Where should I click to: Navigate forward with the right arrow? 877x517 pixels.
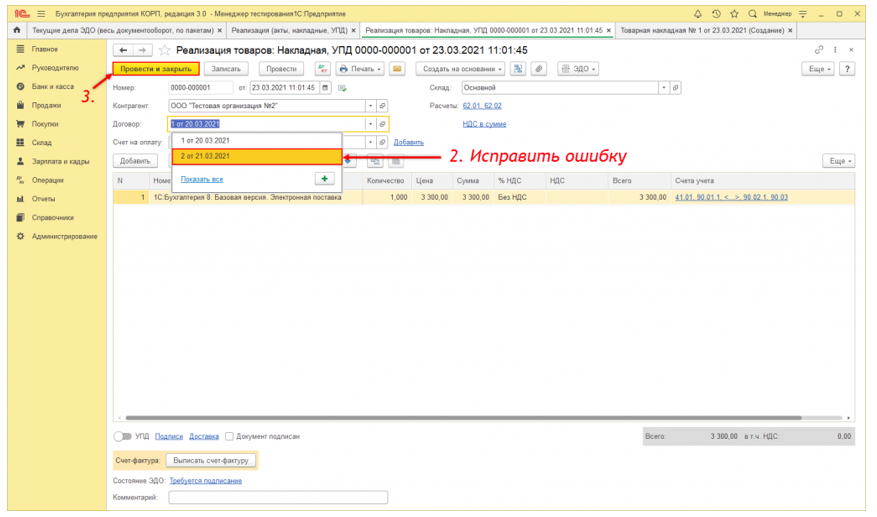pos(143,50)
